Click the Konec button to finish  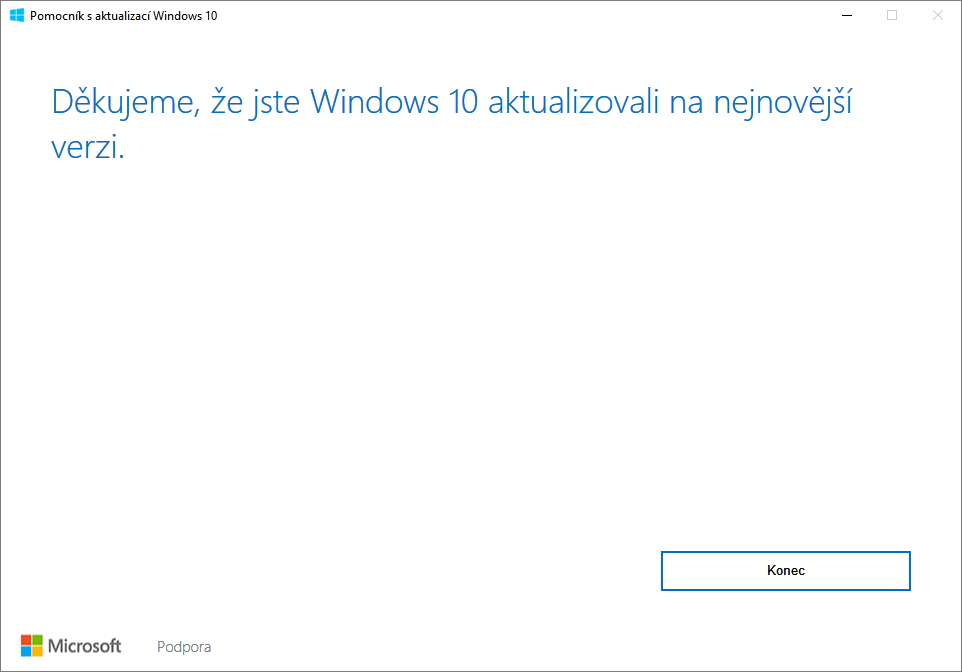[785, 571]
